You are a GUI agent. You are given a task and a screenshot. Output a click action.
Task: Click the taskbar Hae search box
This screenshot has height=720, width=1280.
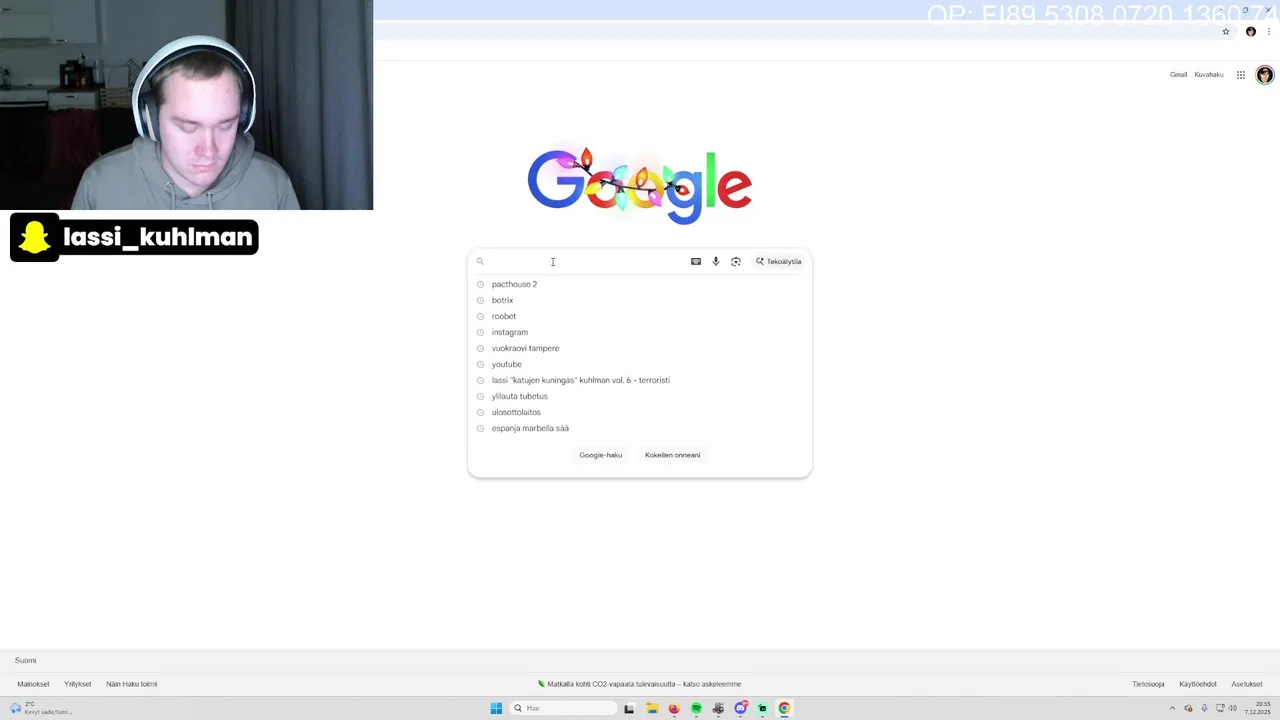(563, 708)
